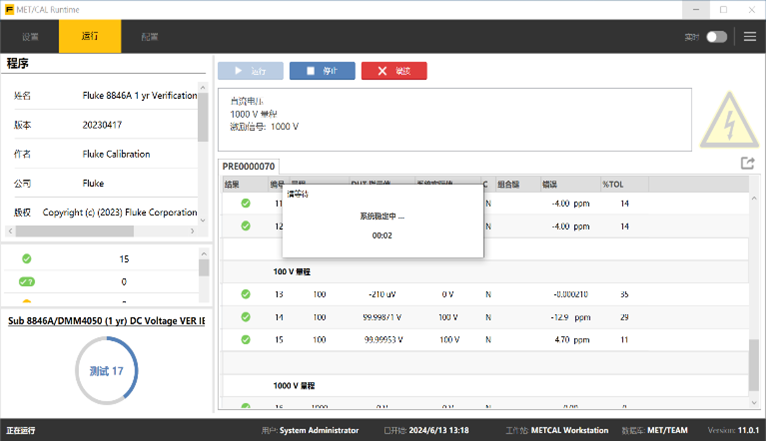Click the horizontal scroll right arrow
Image resolution: width=766 pixels, height=441 pixels.
coord(192,231)
